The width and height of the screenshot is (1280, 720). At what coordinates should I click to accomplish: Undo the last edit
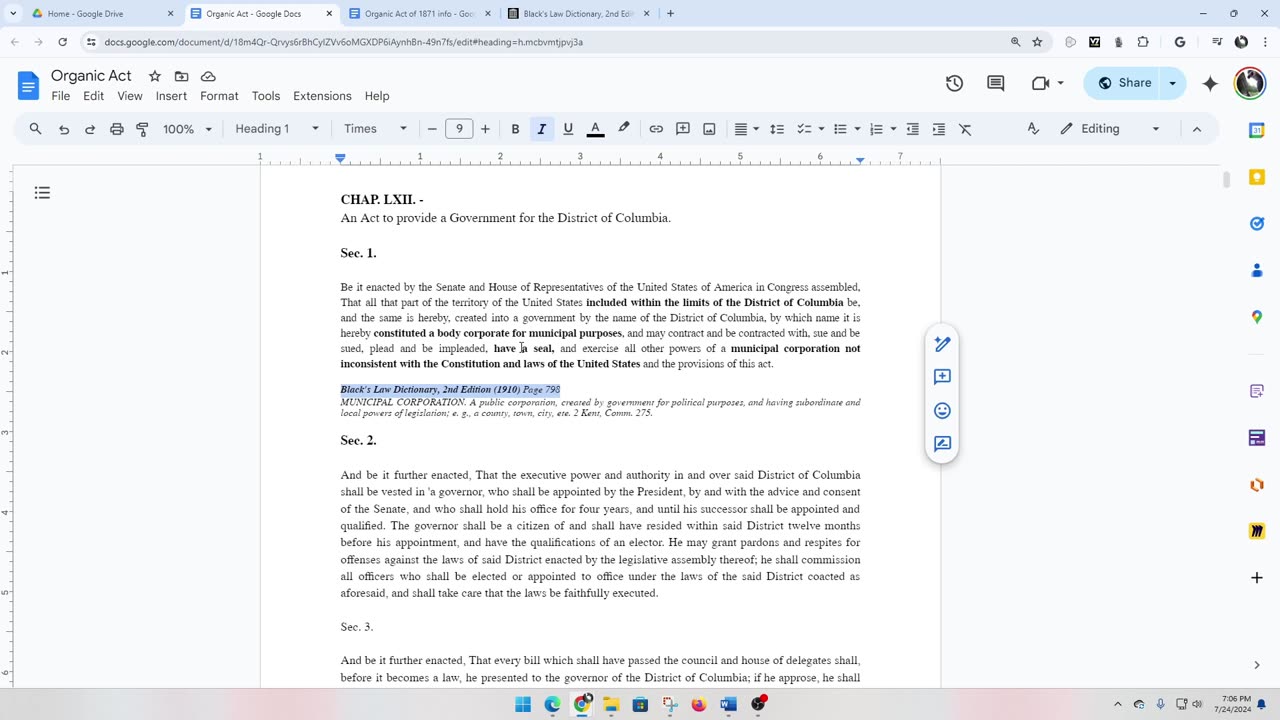click(x=64, y=129)
